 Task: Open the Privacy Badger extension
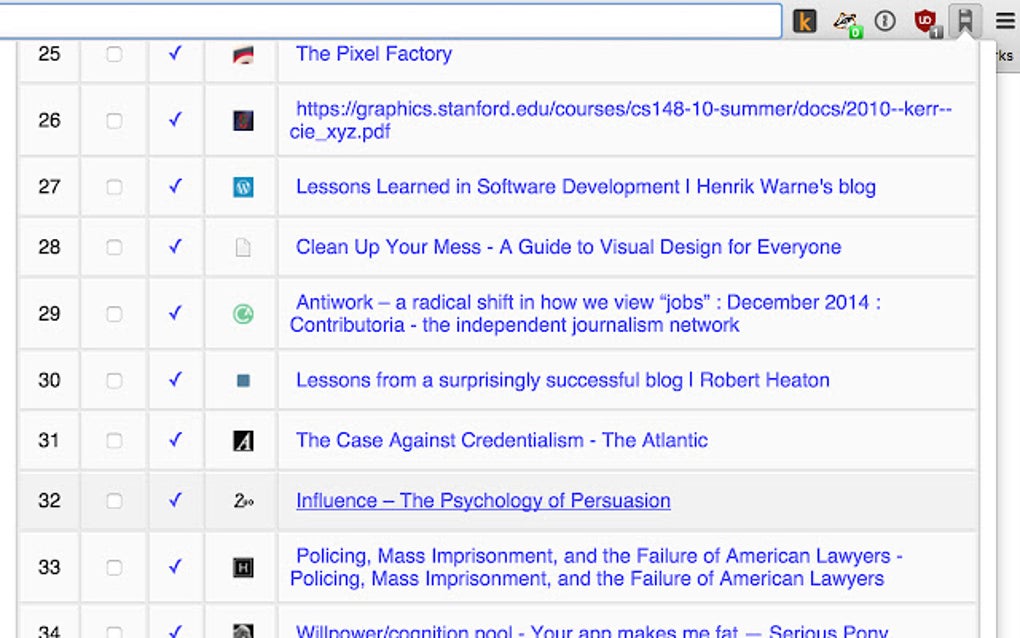click(x=846, y=20)
